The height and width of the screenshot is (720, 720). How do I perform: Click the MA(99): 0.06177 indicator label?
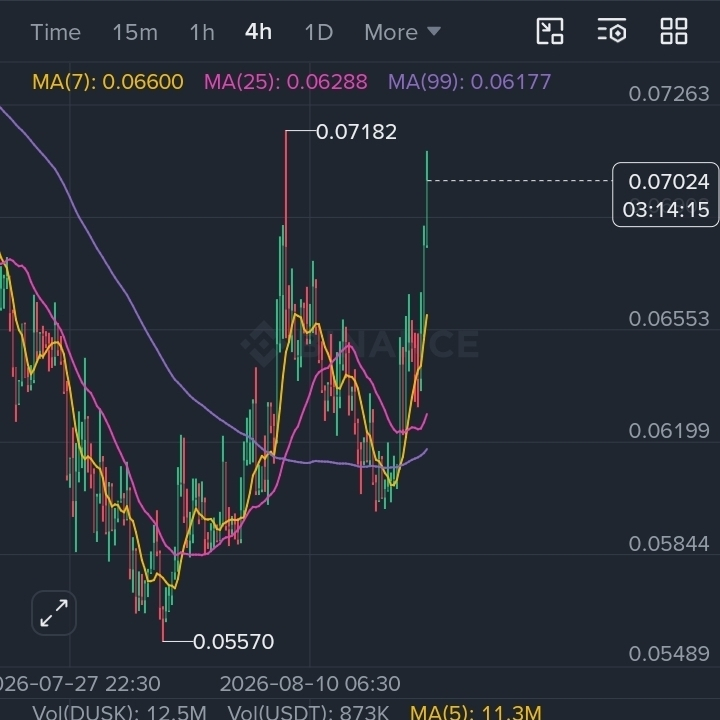(469, 82)
